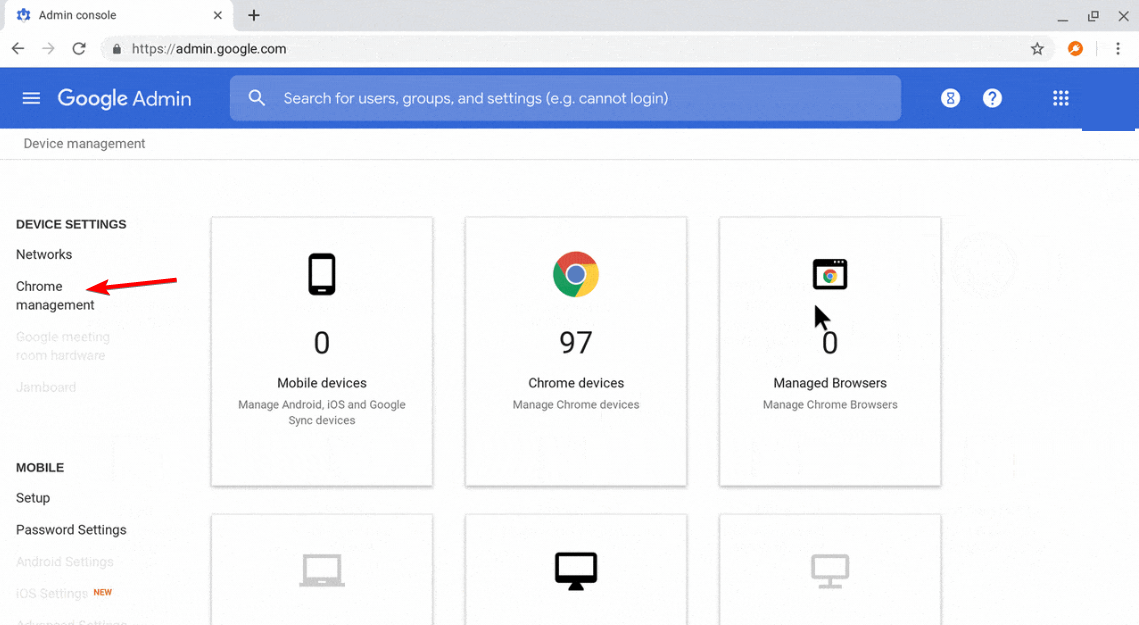Open Chrome management settings
This screenshot has height=625, width=1139.
coord(55,296)
